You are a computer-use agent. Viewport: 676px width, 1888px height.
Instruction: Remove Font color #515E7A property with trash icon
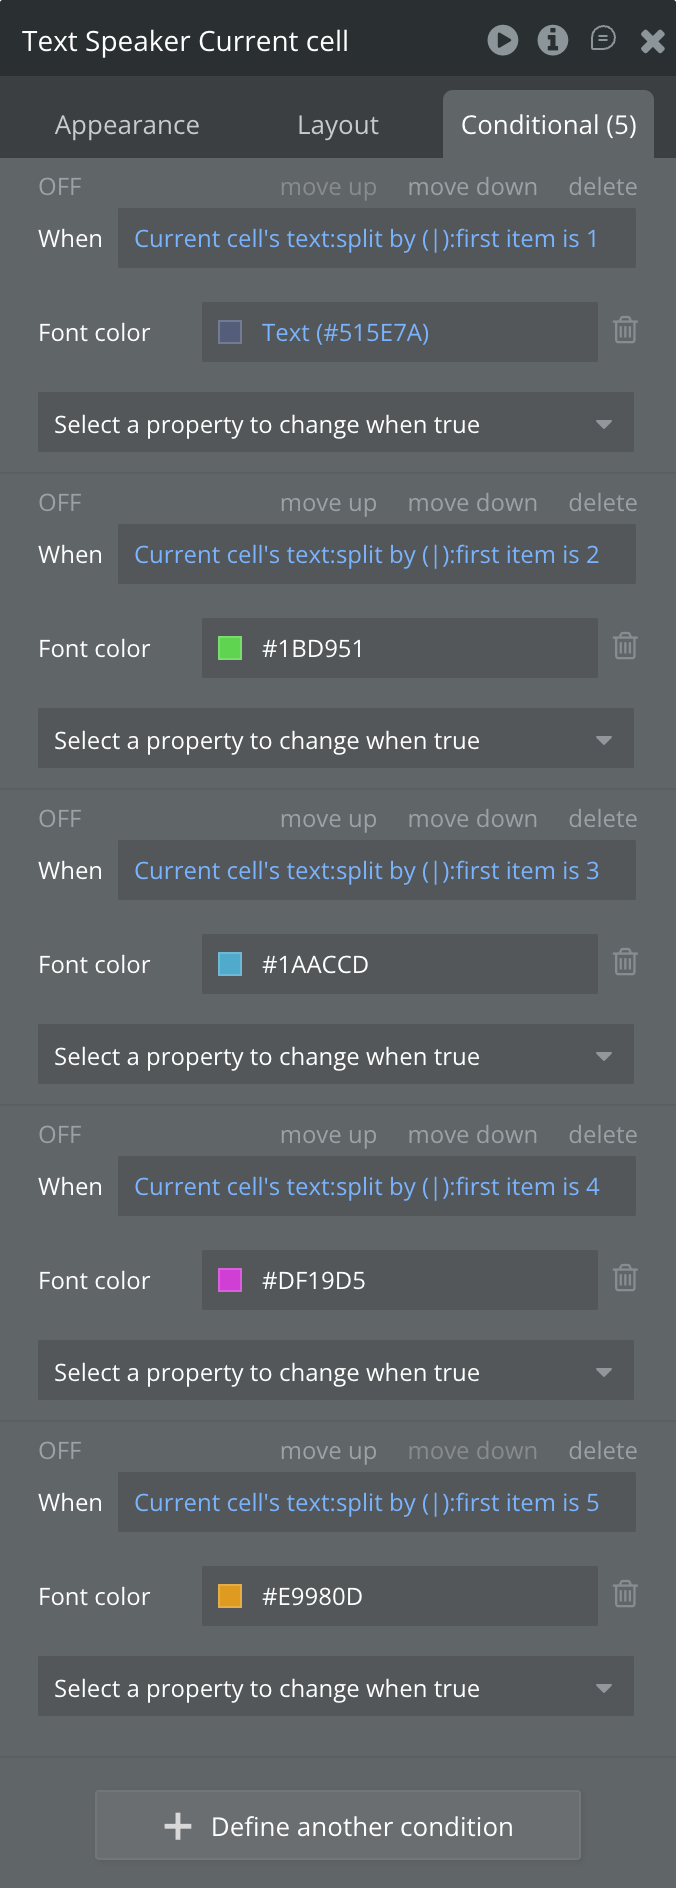click(625, 330)
